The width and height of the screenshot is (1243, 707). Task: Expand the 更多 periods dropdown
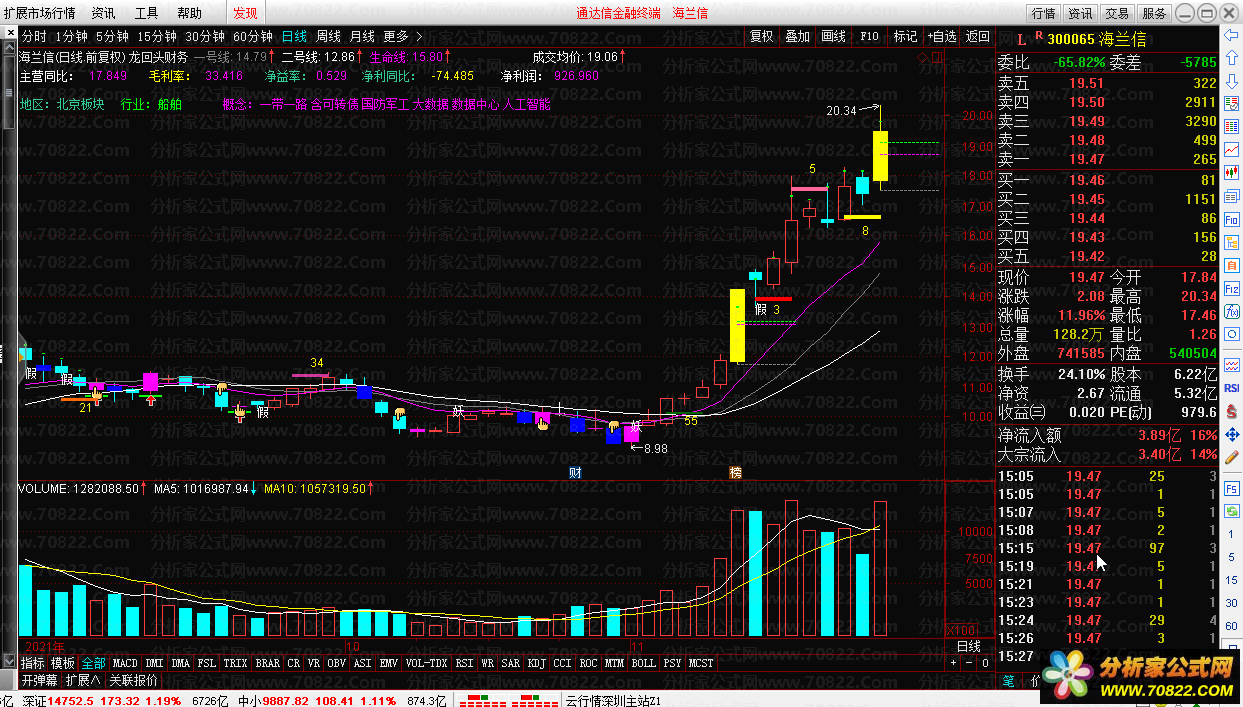402,36
